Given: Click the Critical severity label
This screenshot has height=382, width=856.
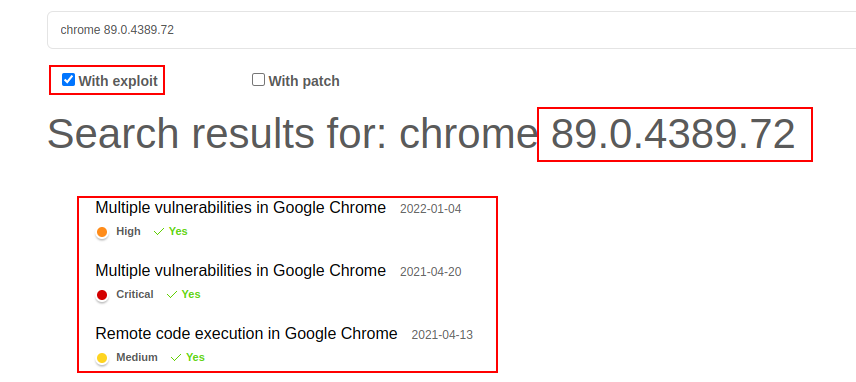Looking at the screenshot, I should tap(135, 294).
